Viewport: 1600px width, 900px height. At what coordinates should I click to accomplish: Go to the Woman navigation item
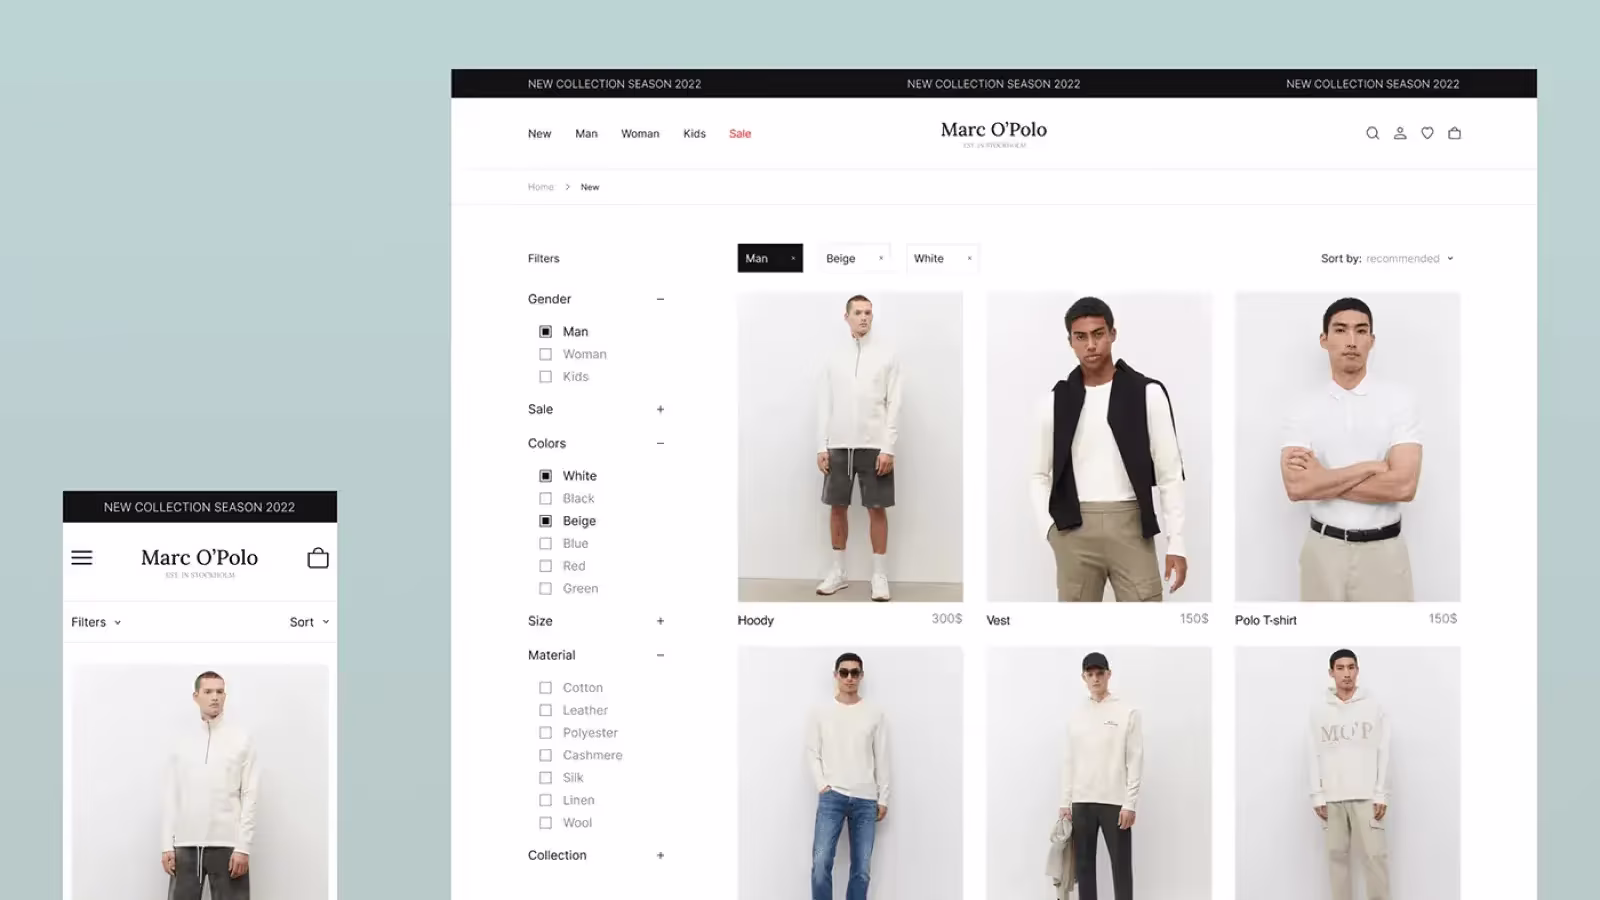(640, 134)
